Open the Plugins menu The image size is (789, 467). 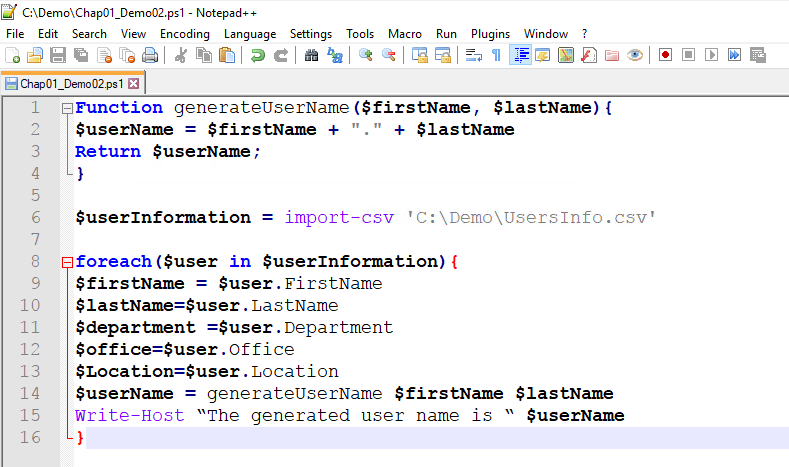tap(490, 34)
